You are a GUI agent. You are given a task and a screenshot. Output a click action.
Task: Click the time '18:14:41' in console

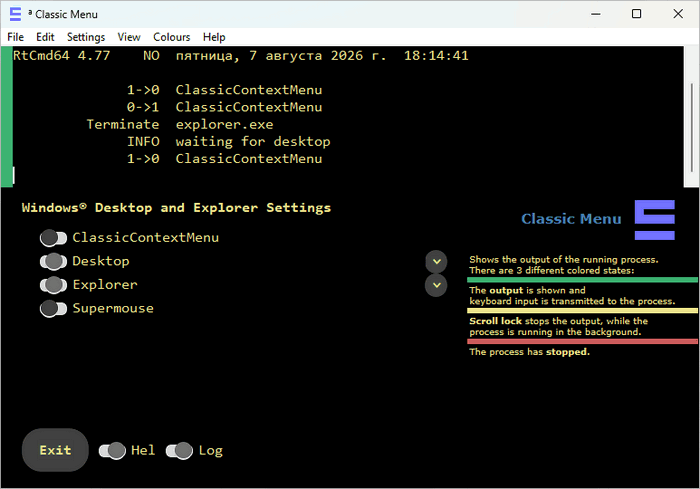coord(436,55)
